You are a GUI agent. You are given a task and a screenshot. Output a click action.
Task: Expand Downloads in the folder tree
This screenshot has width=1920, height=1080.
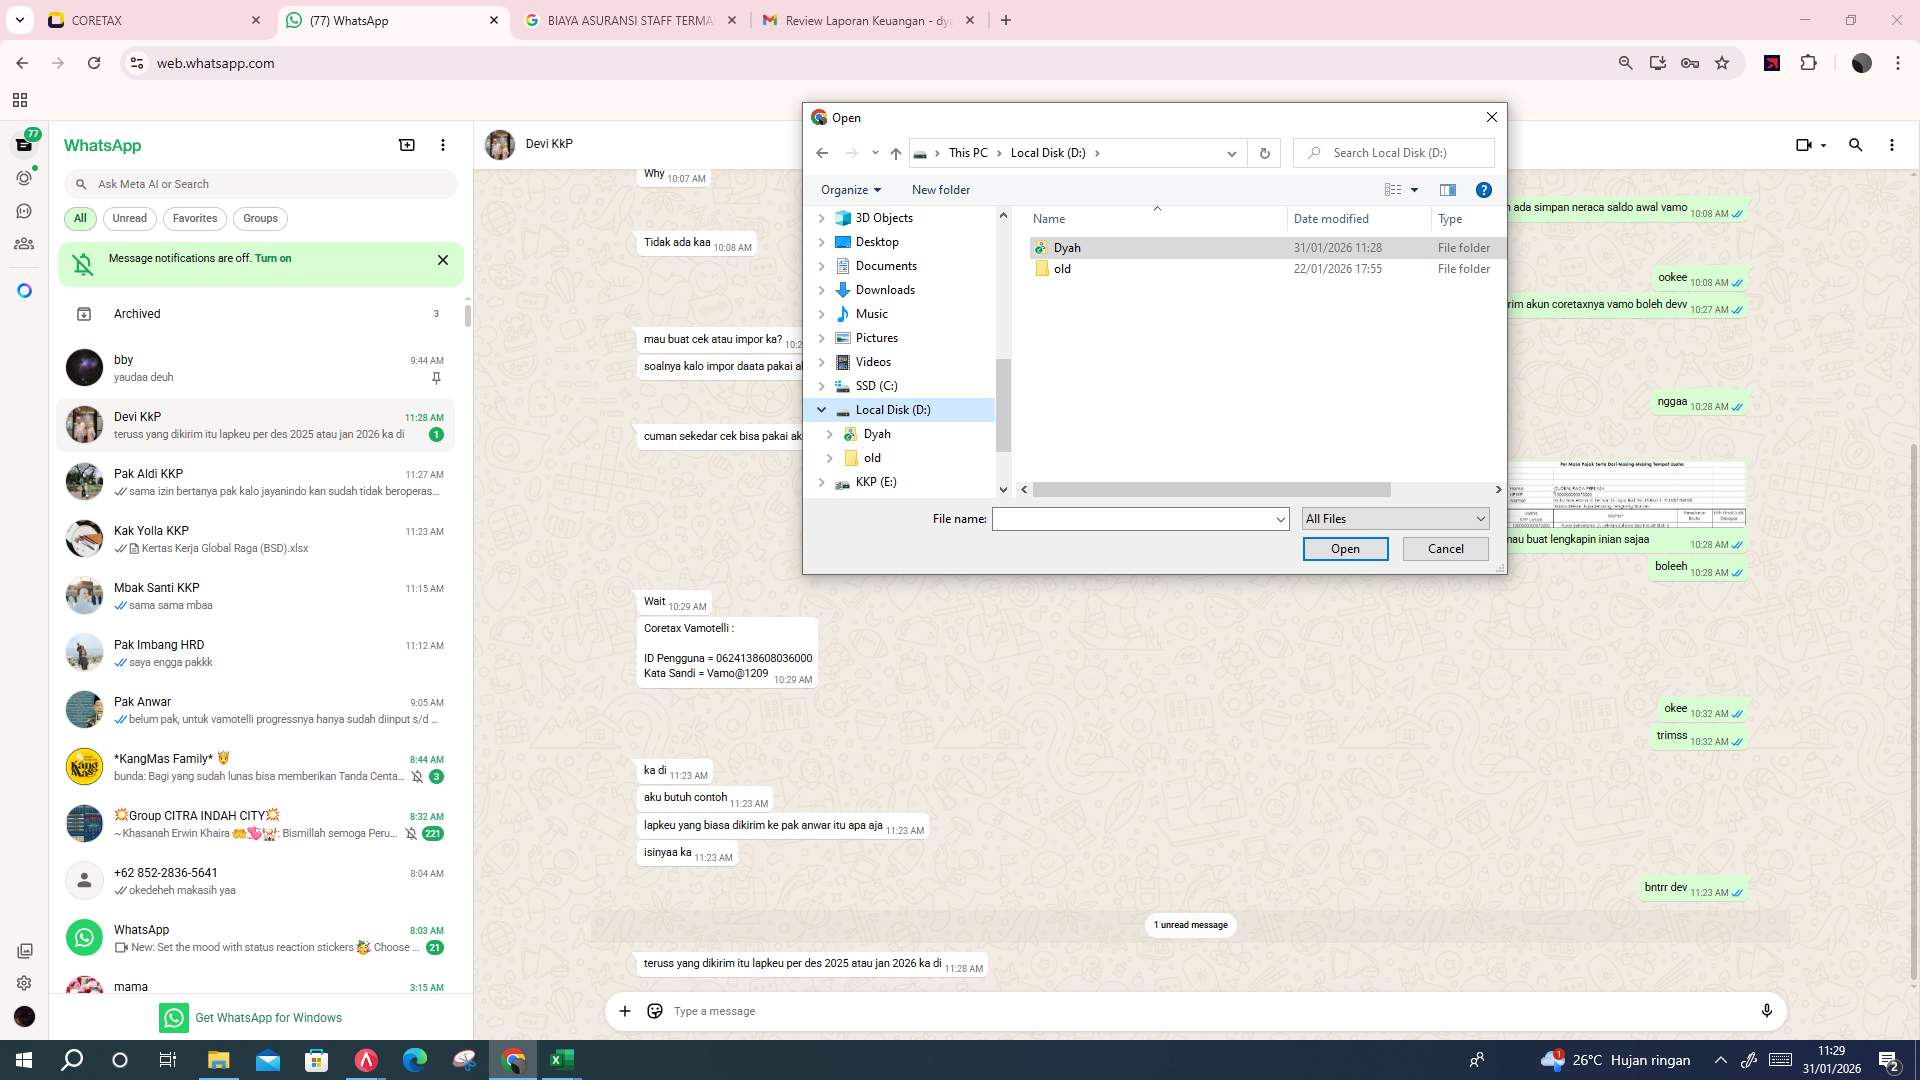point(822,289)
